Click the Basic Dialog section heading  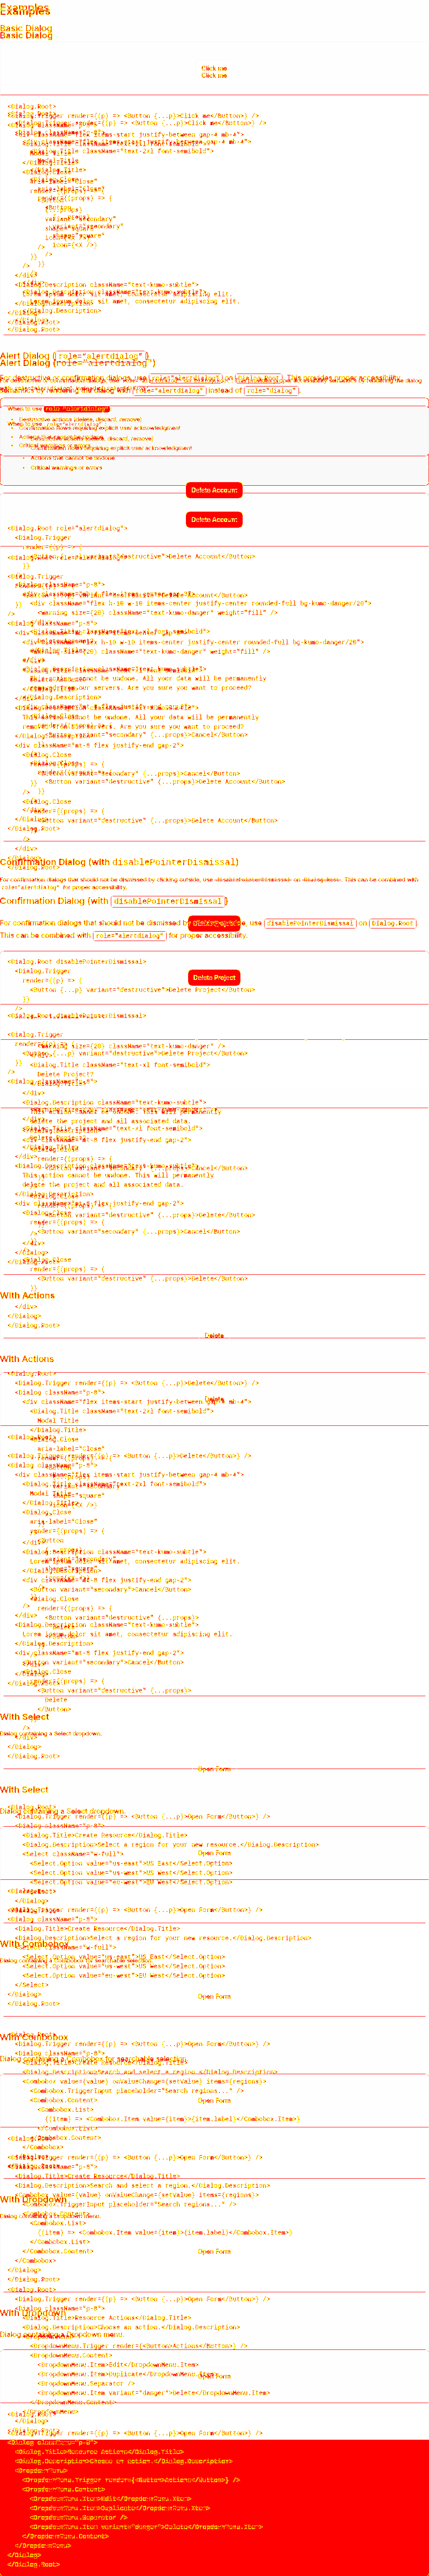point(26,32)
